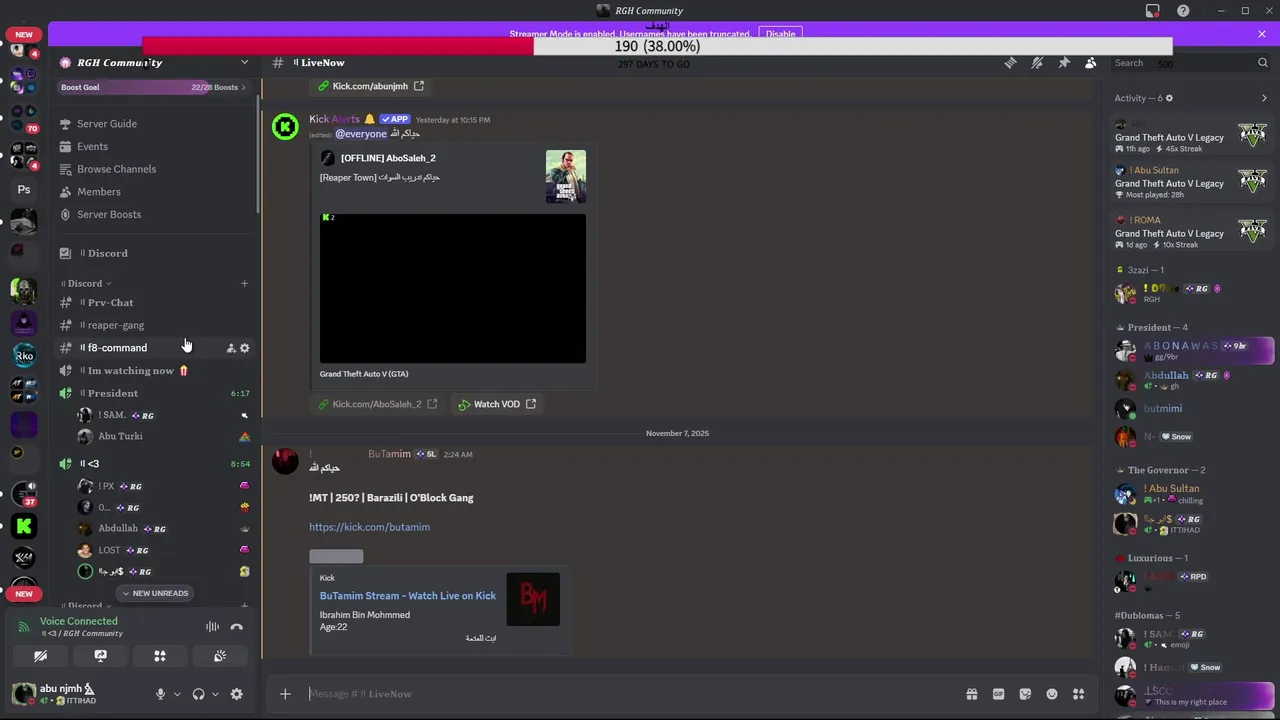Open Boost Goal progress details
Screen dimensions: 1280x720
154,87
